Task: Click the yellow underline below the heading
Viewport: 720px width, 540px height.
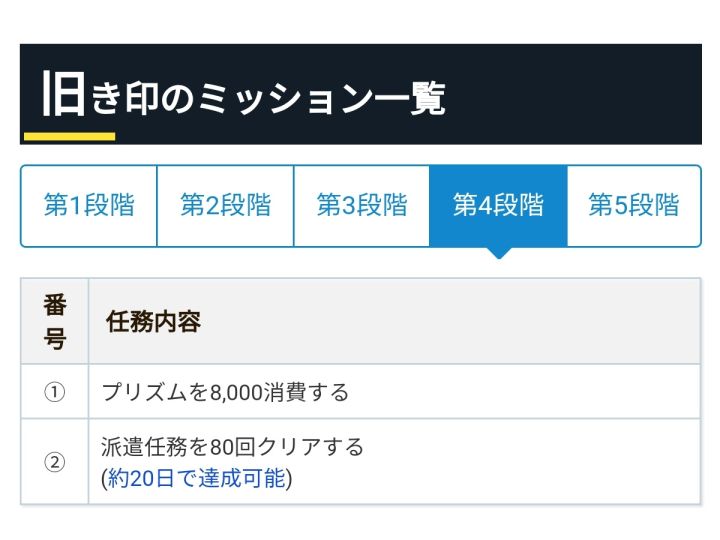Action: pos(69,136)
